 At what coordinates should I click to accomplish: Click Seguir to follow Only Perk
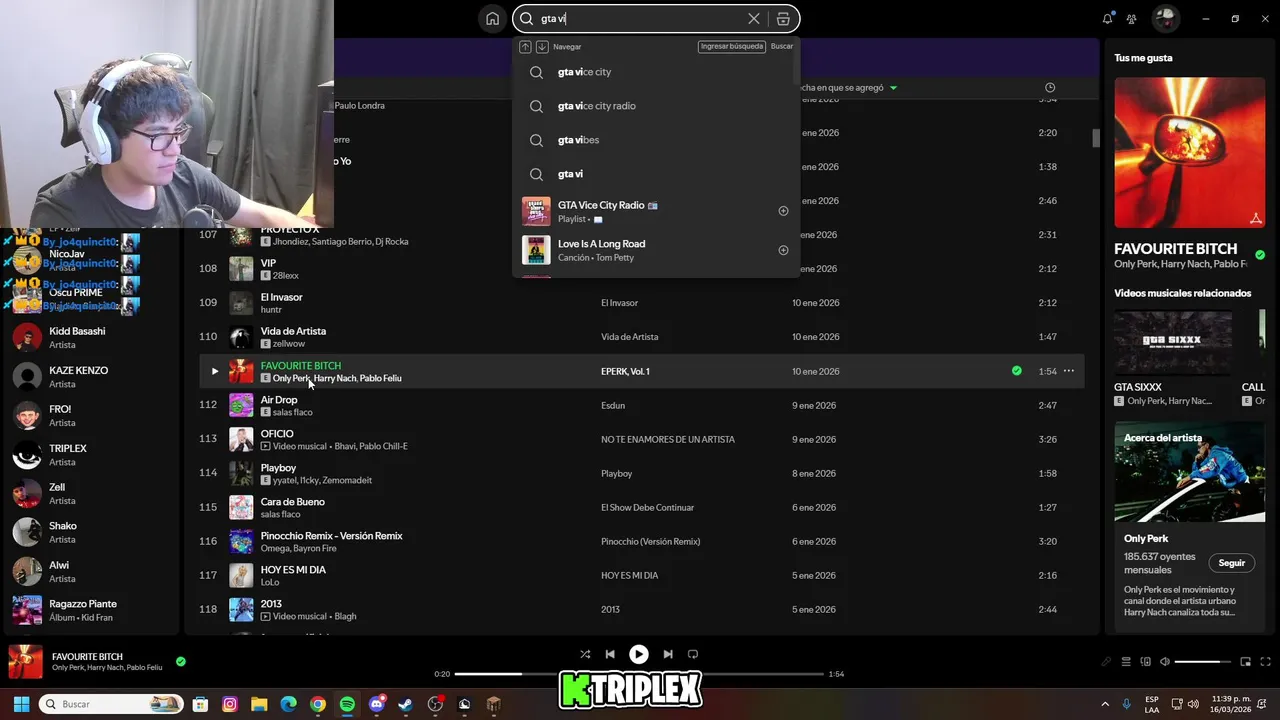[1232, 563]
